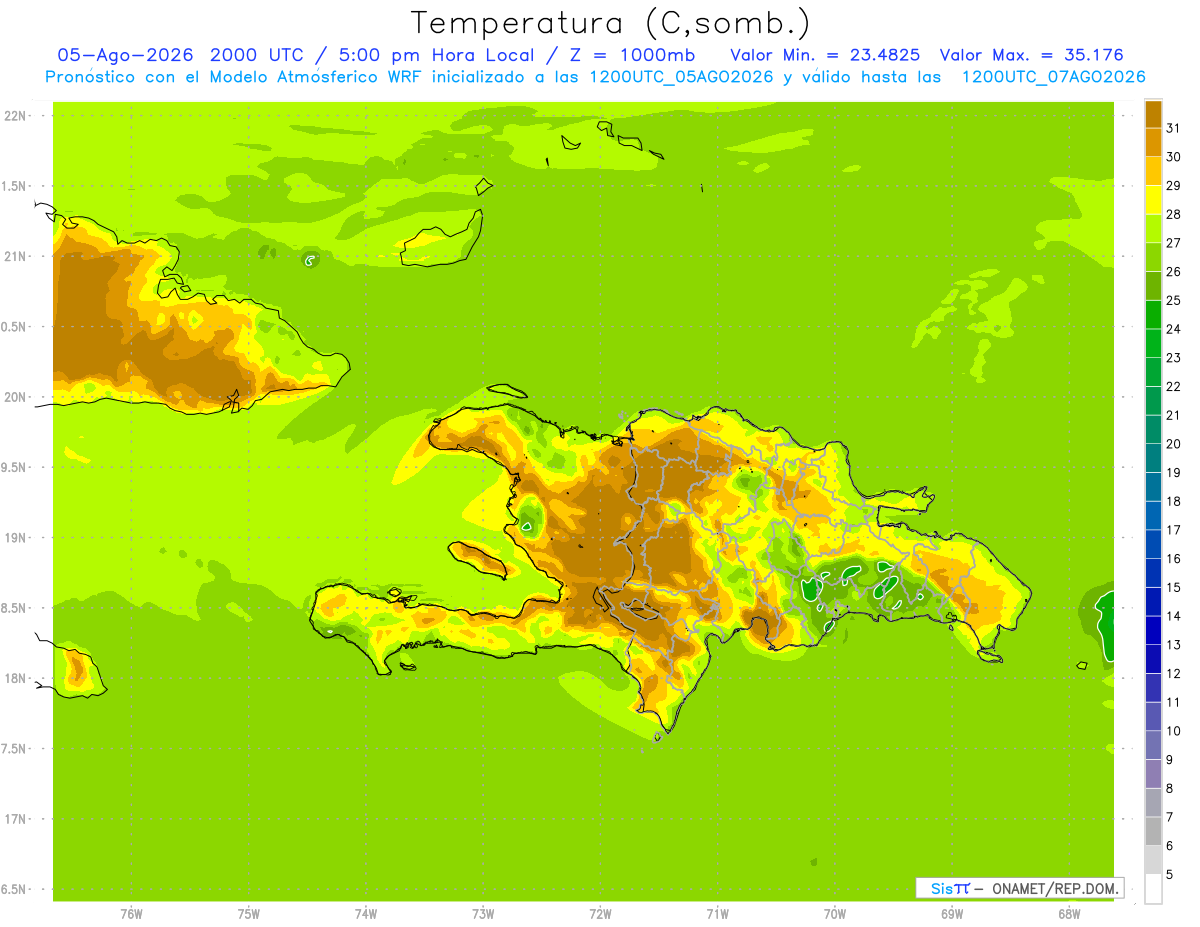This screenshot has width=1200, height=927.
Task: Click colorbar label "11"
Action: pos(1173,702)
